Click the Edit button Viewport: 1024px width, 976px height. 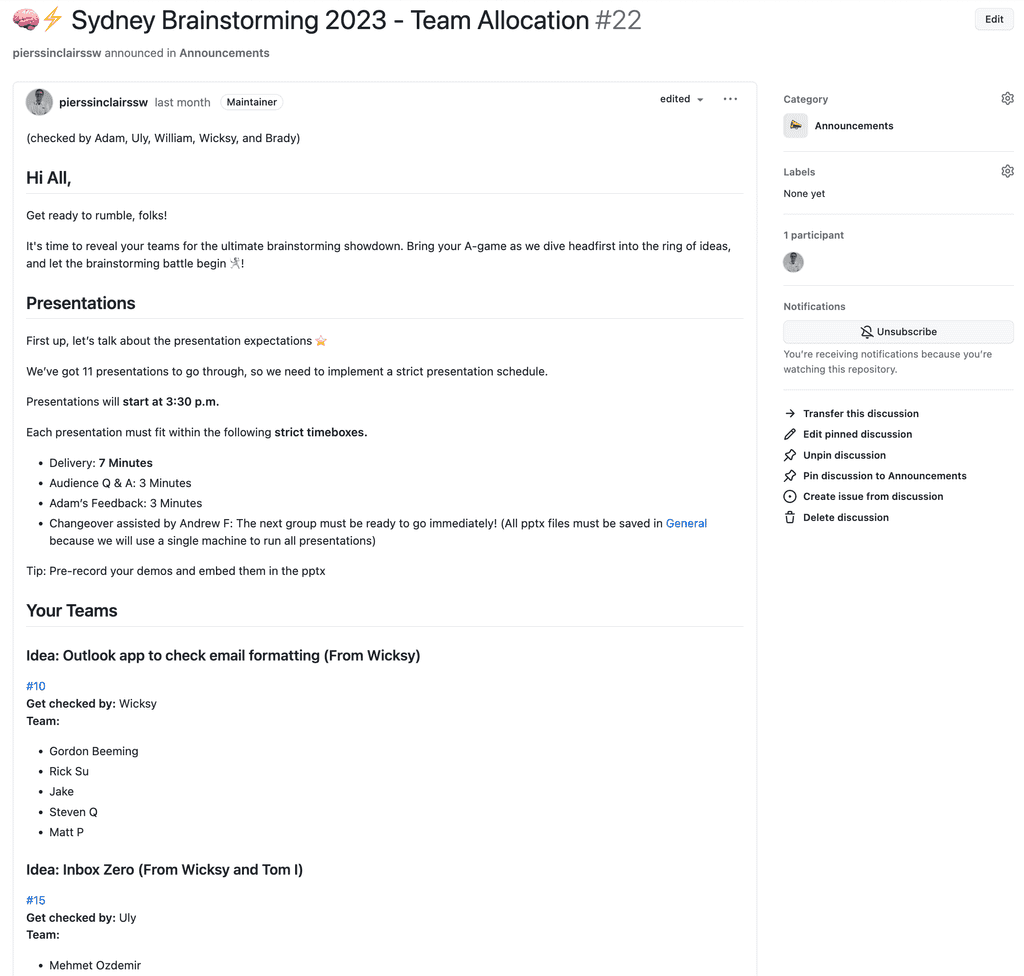[993, 19]
